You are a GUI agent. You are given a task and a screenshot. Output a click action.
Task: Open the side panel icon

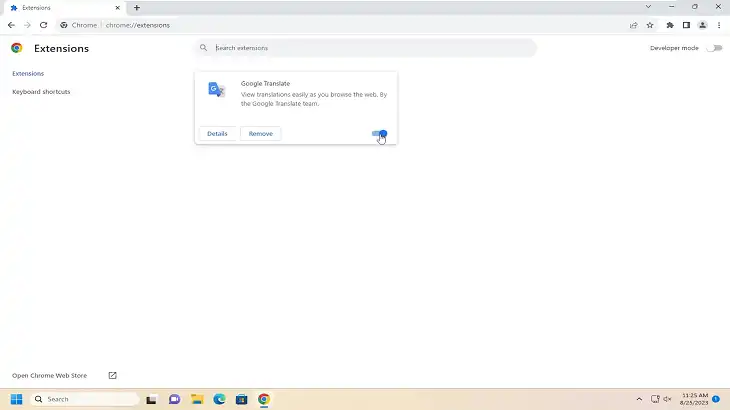pos(686,25)
